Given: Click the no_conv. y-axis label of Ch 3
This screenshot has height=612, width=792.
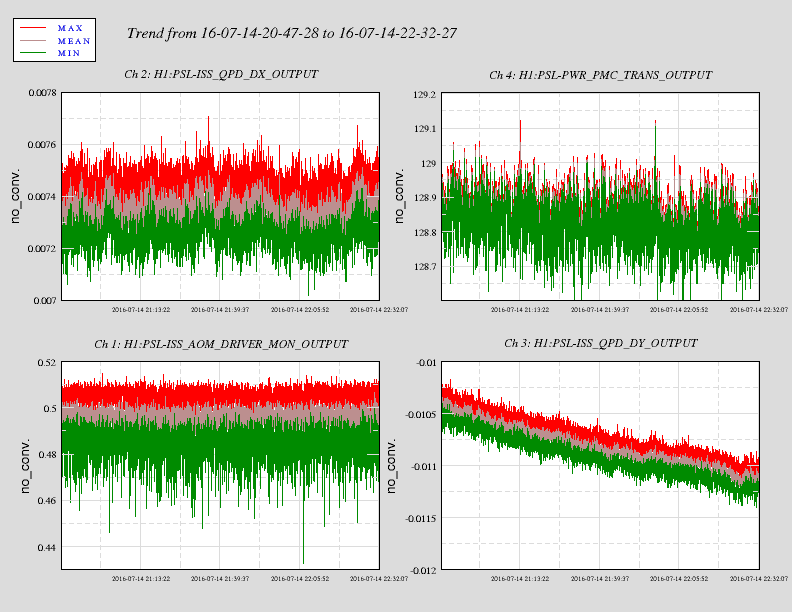Looking at the screenshot, I should 391,466.
